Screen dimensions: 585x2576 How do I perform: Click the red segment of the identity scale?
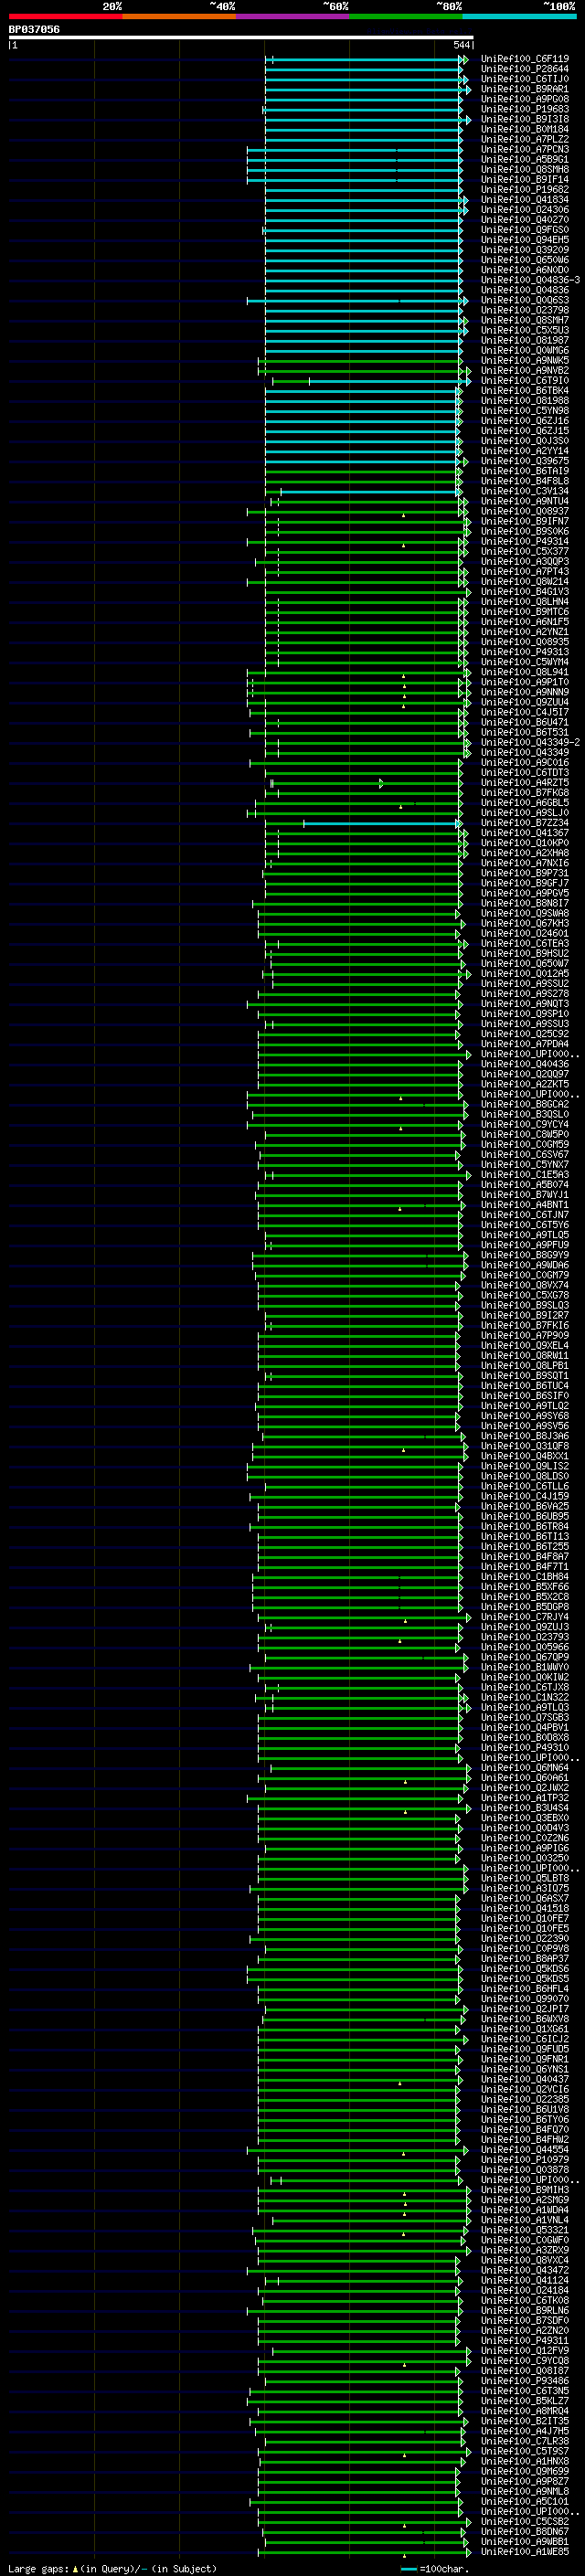(65, 16)
